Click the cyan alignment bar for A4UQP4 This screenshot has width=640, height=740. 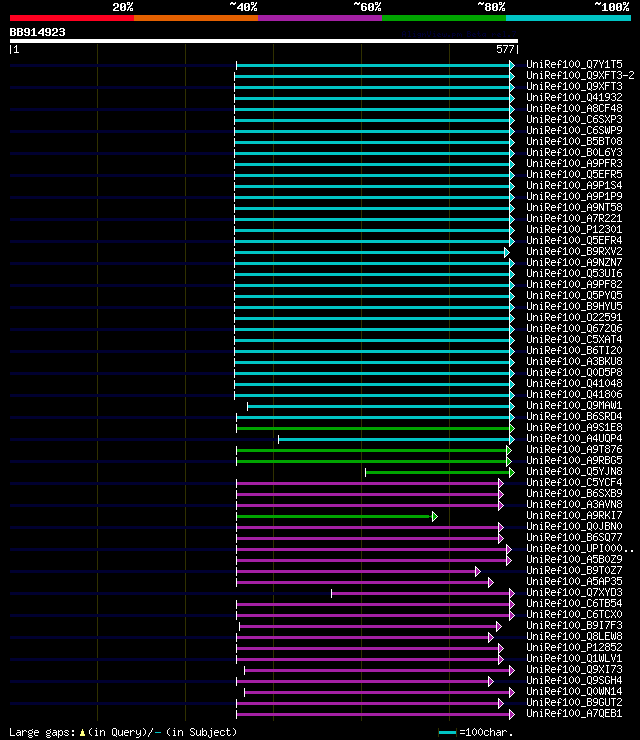394,439
